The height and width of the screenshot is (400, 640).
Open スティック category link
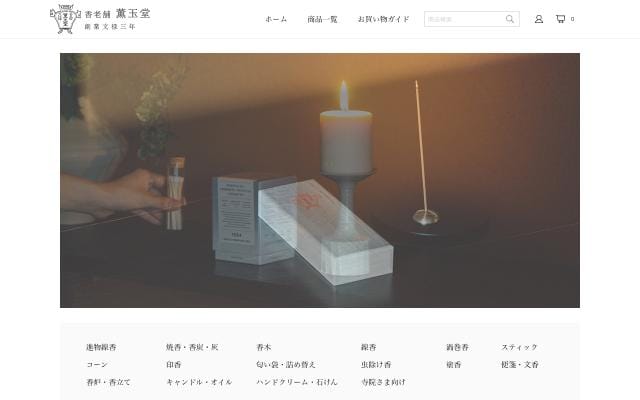520,347
